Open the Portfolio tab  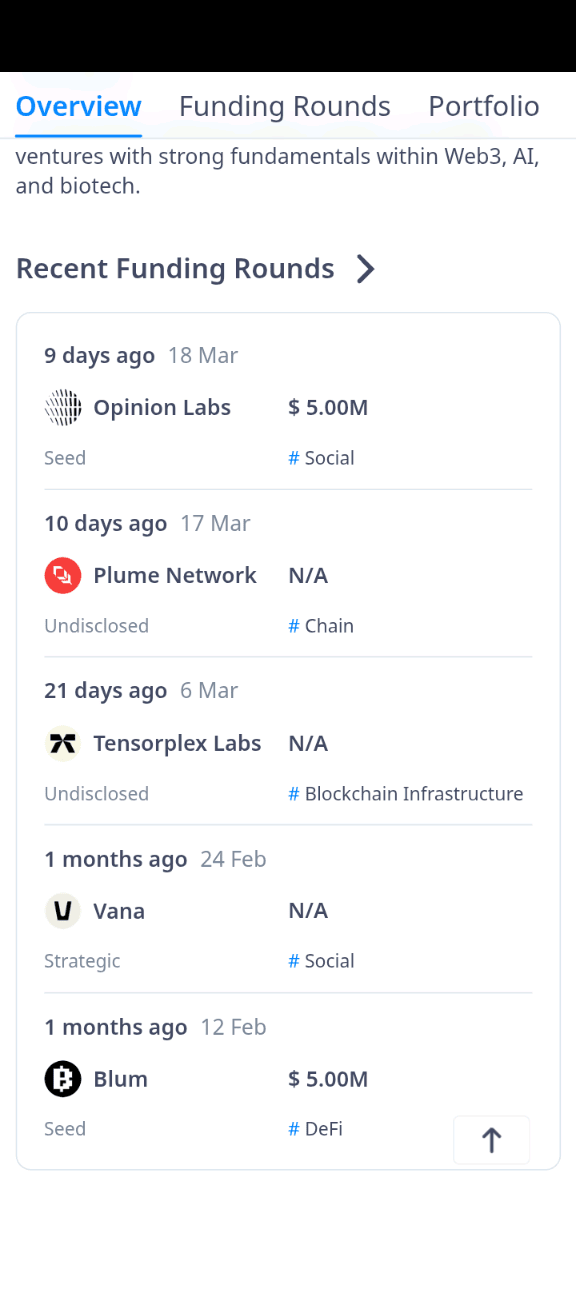[484, 106]
